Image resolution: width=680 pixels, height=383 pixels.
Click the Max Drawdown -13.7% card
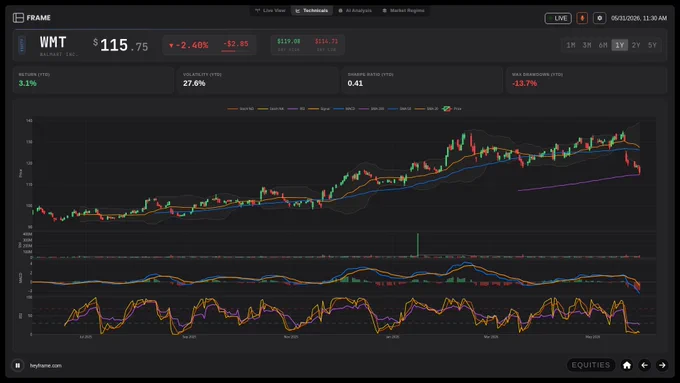click(x=586, y=80)
